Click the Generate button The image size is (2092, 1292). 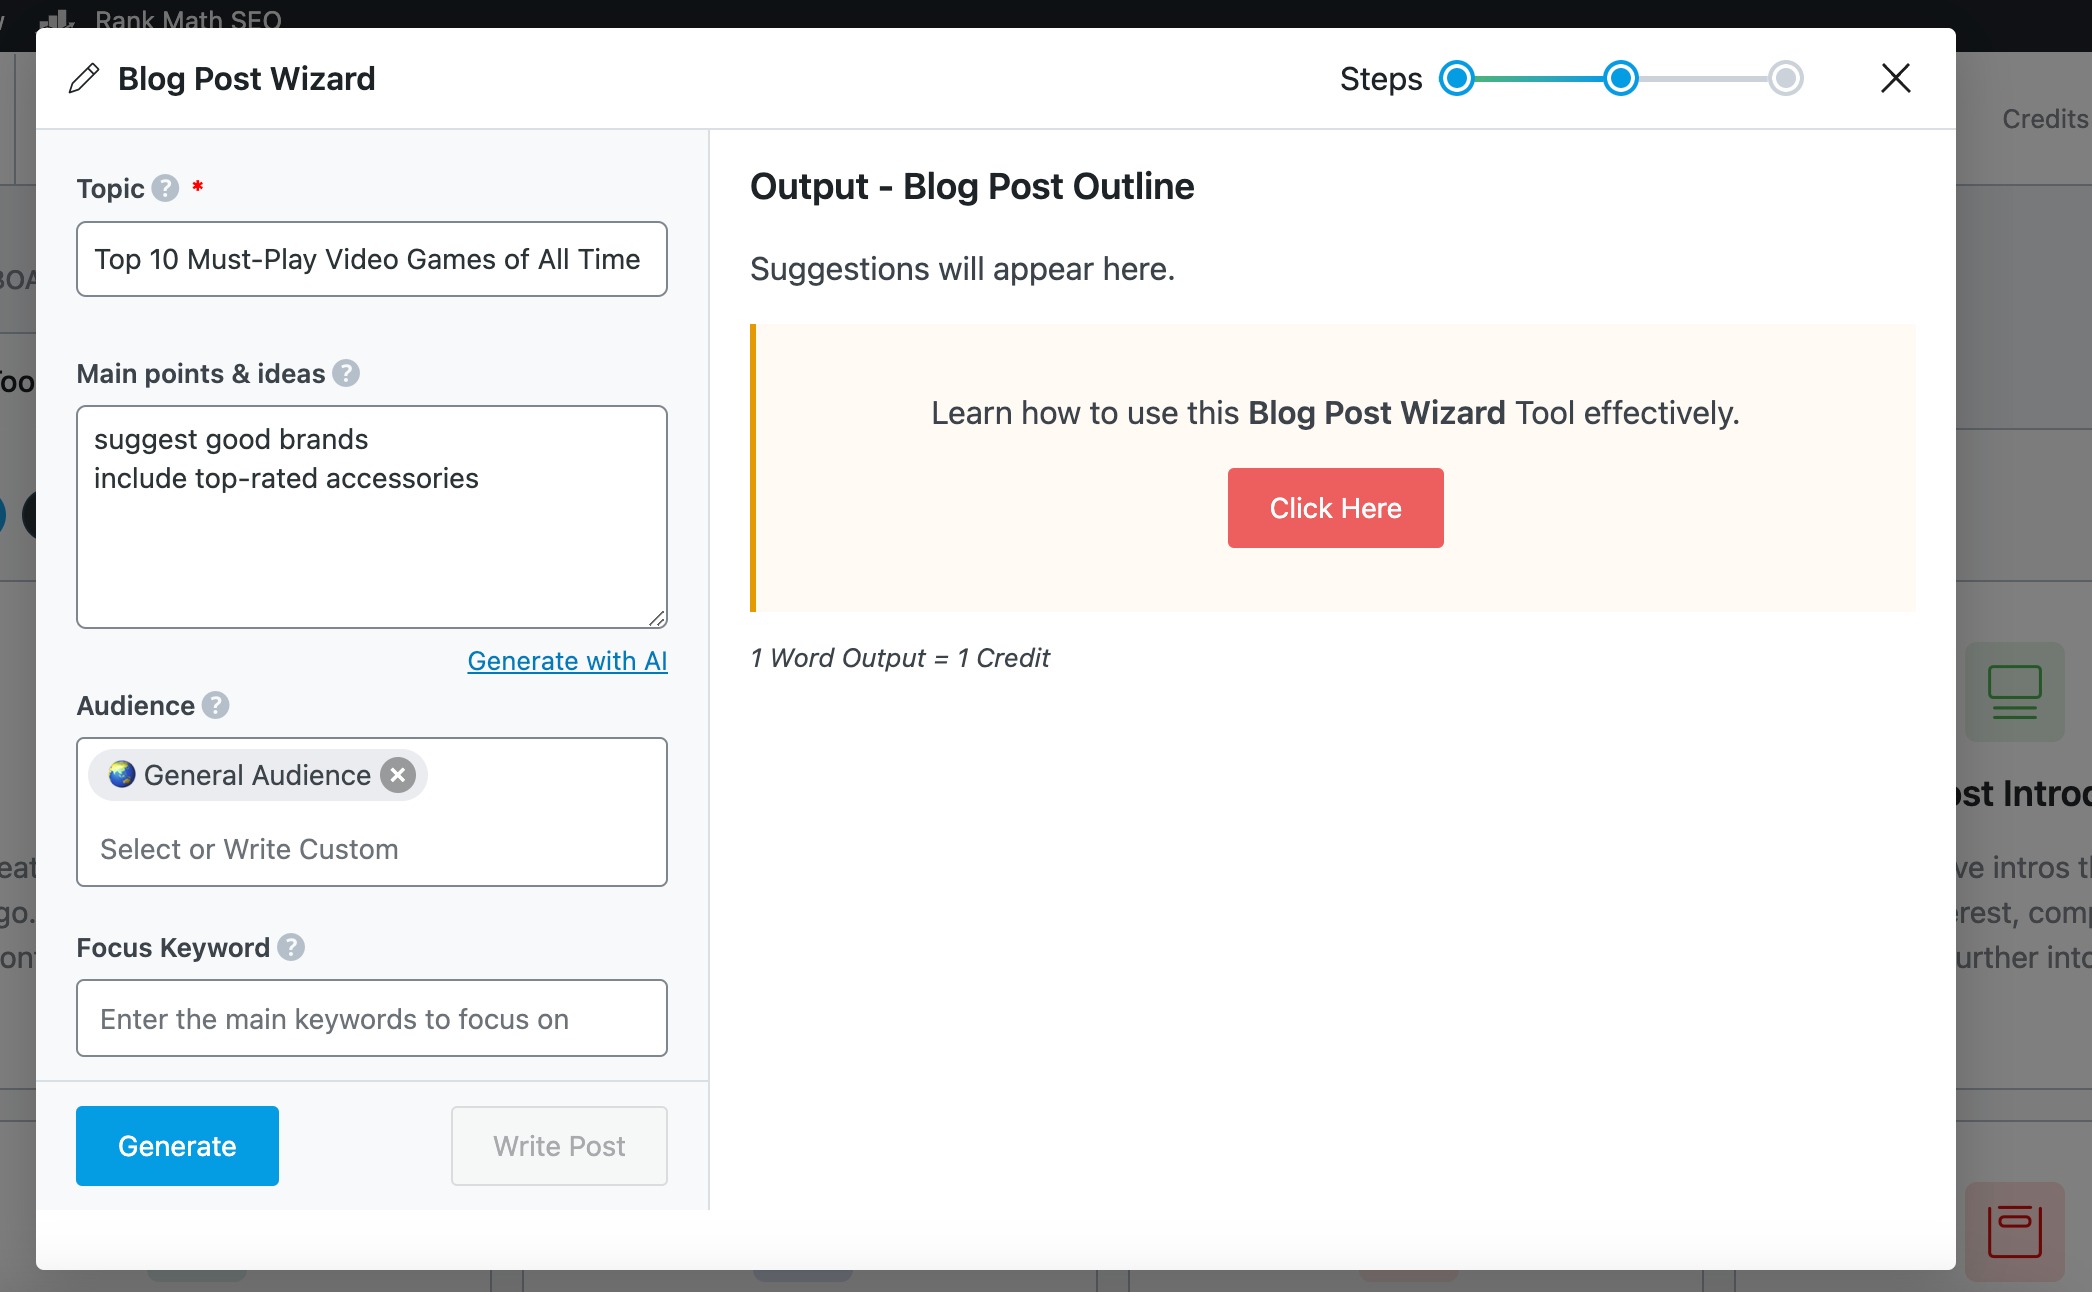[x=176, y=1146]
